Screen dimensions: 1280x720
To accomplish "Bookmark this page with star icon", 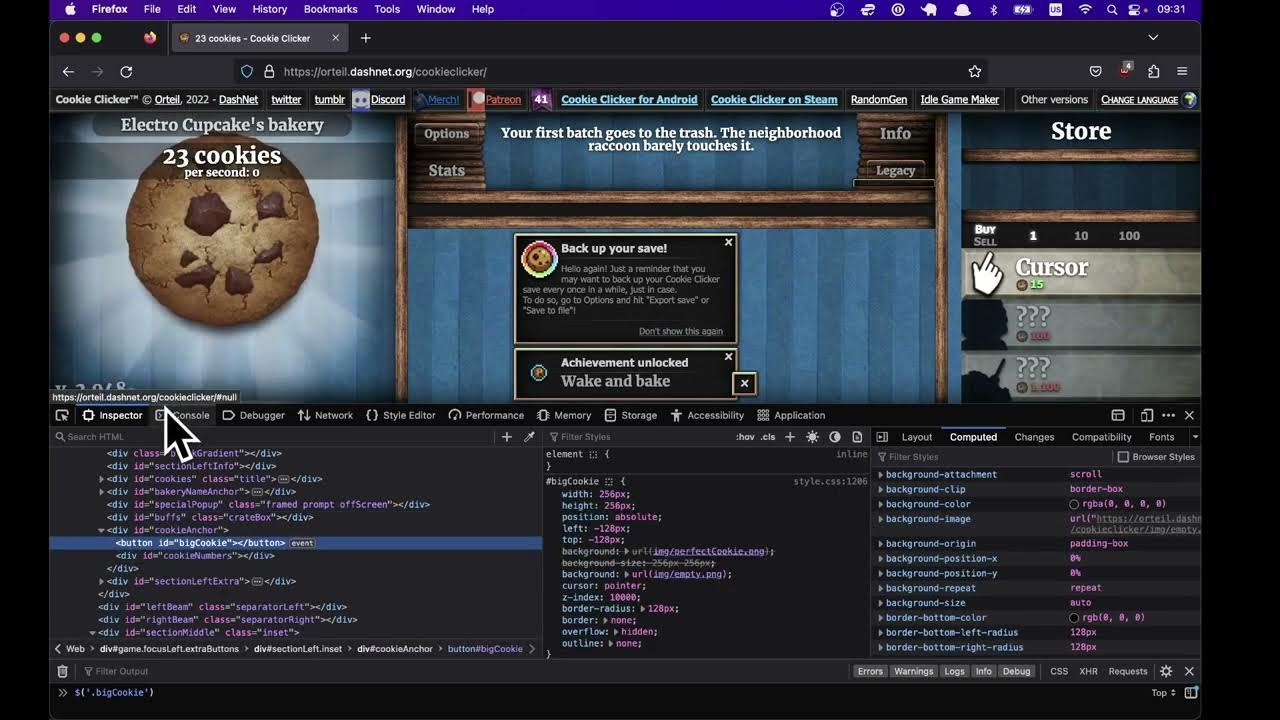I will click(974, 71).
